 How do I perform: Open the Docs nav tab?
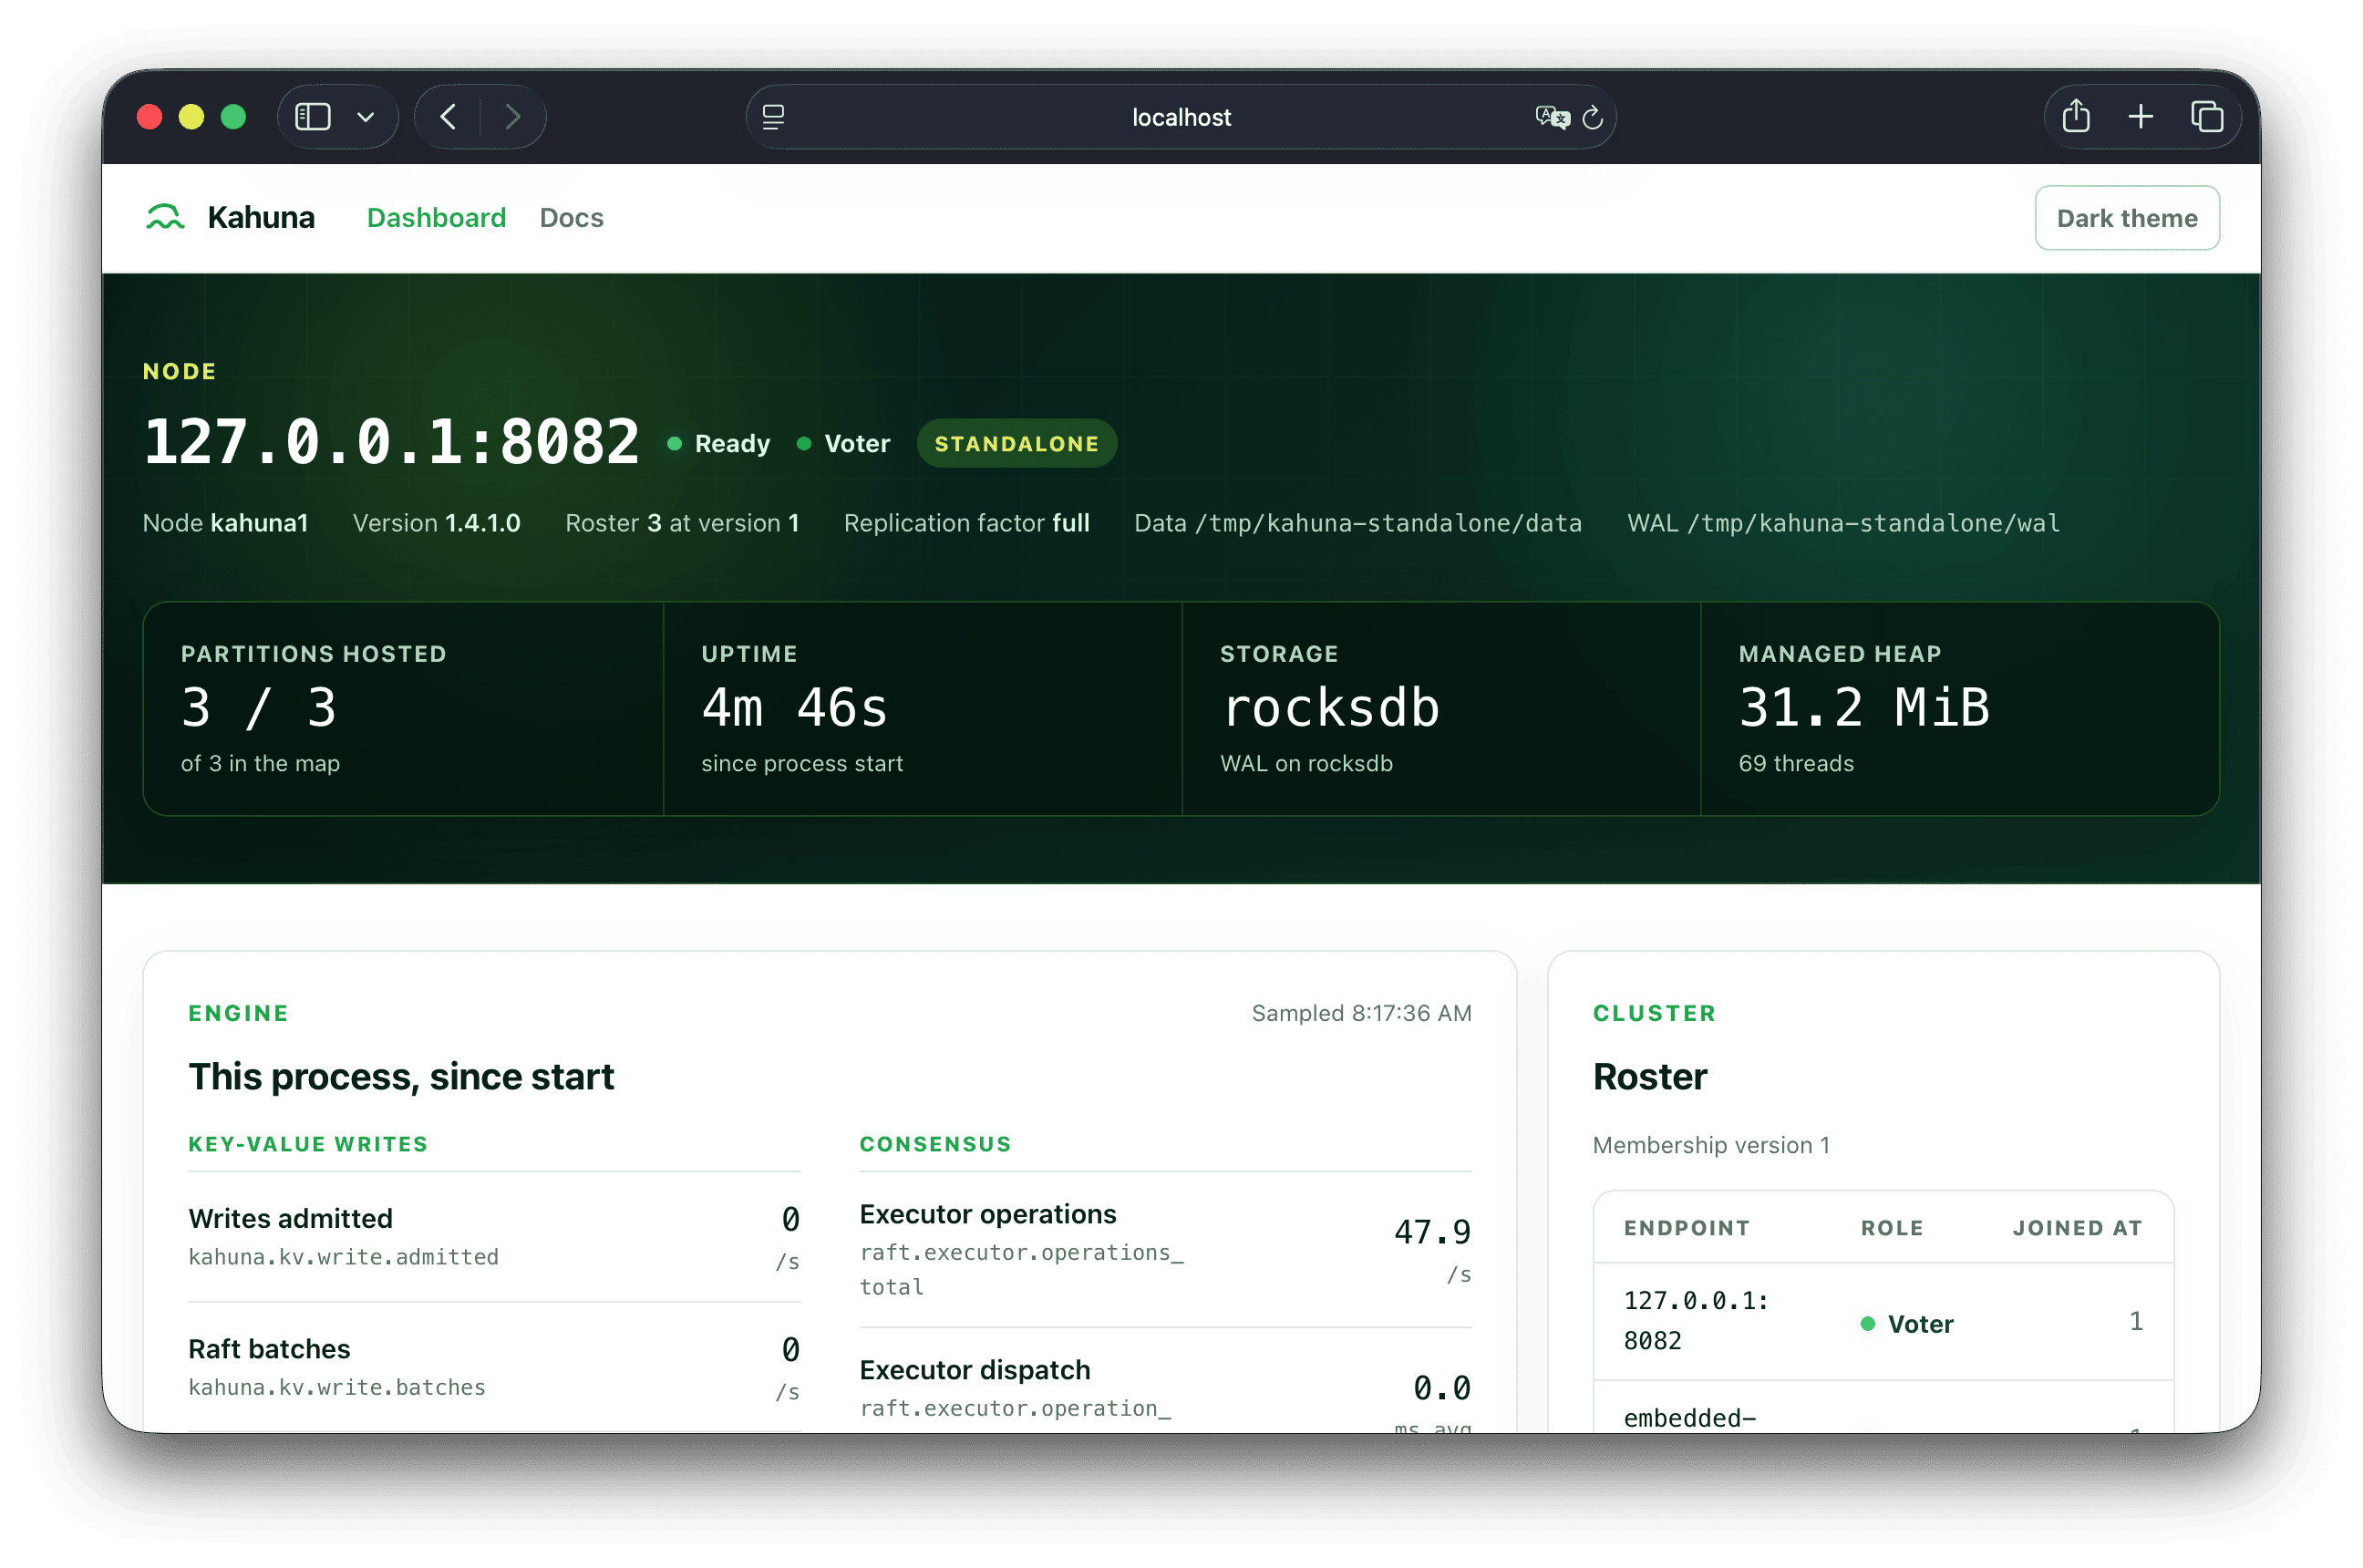(571, 218)
